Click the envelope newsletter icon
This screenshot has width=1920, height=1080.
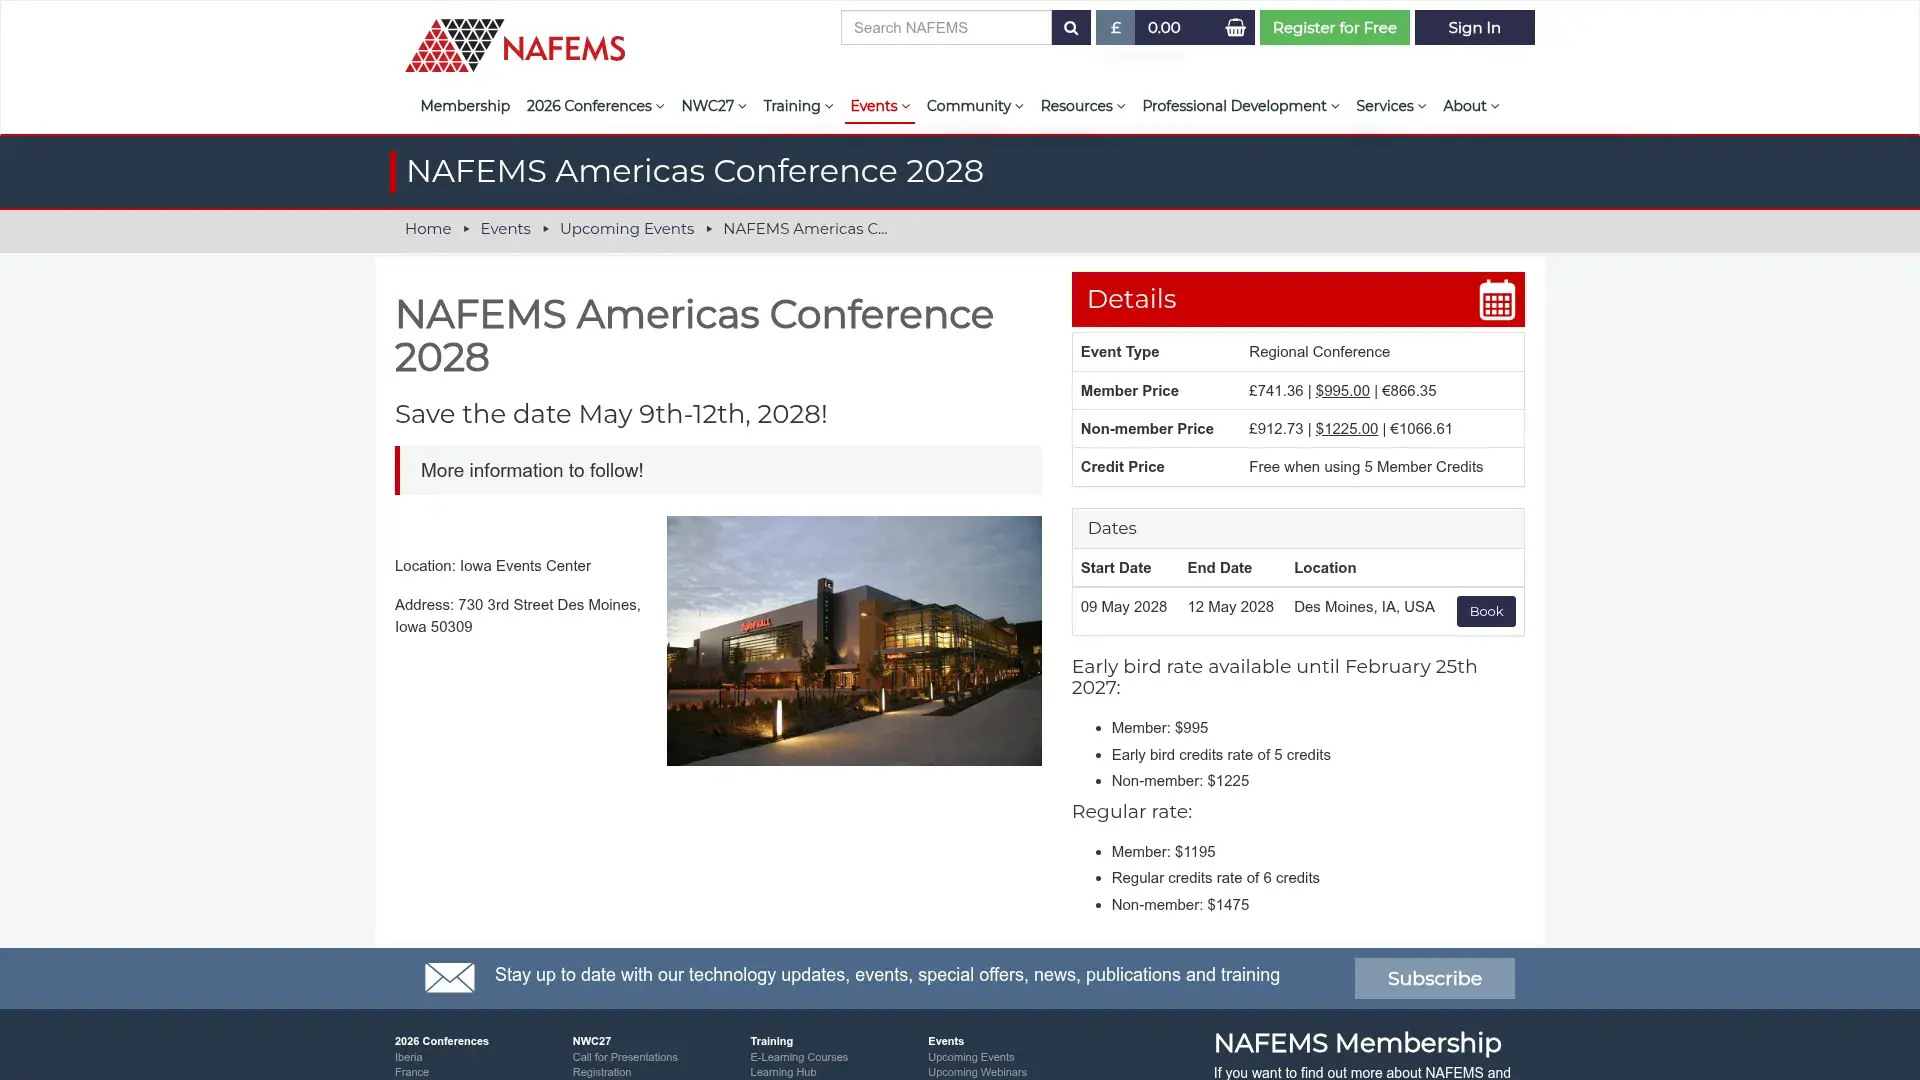point(449,977)
